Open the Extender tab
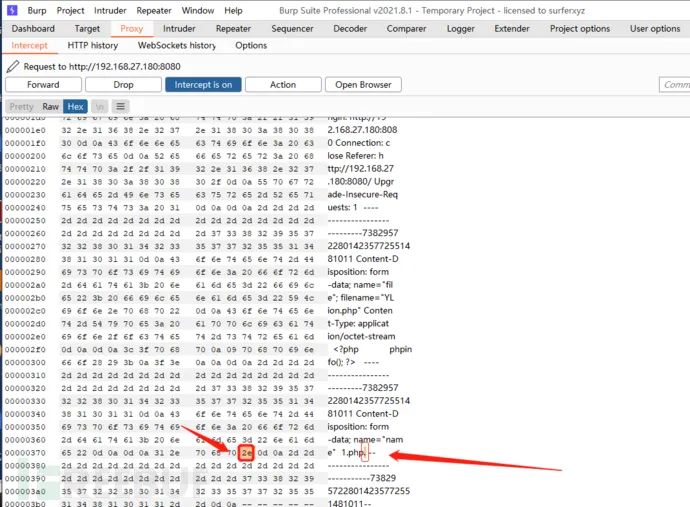Image resolution: width=690 pixels, height=507 pixels. tap(512, 29)
